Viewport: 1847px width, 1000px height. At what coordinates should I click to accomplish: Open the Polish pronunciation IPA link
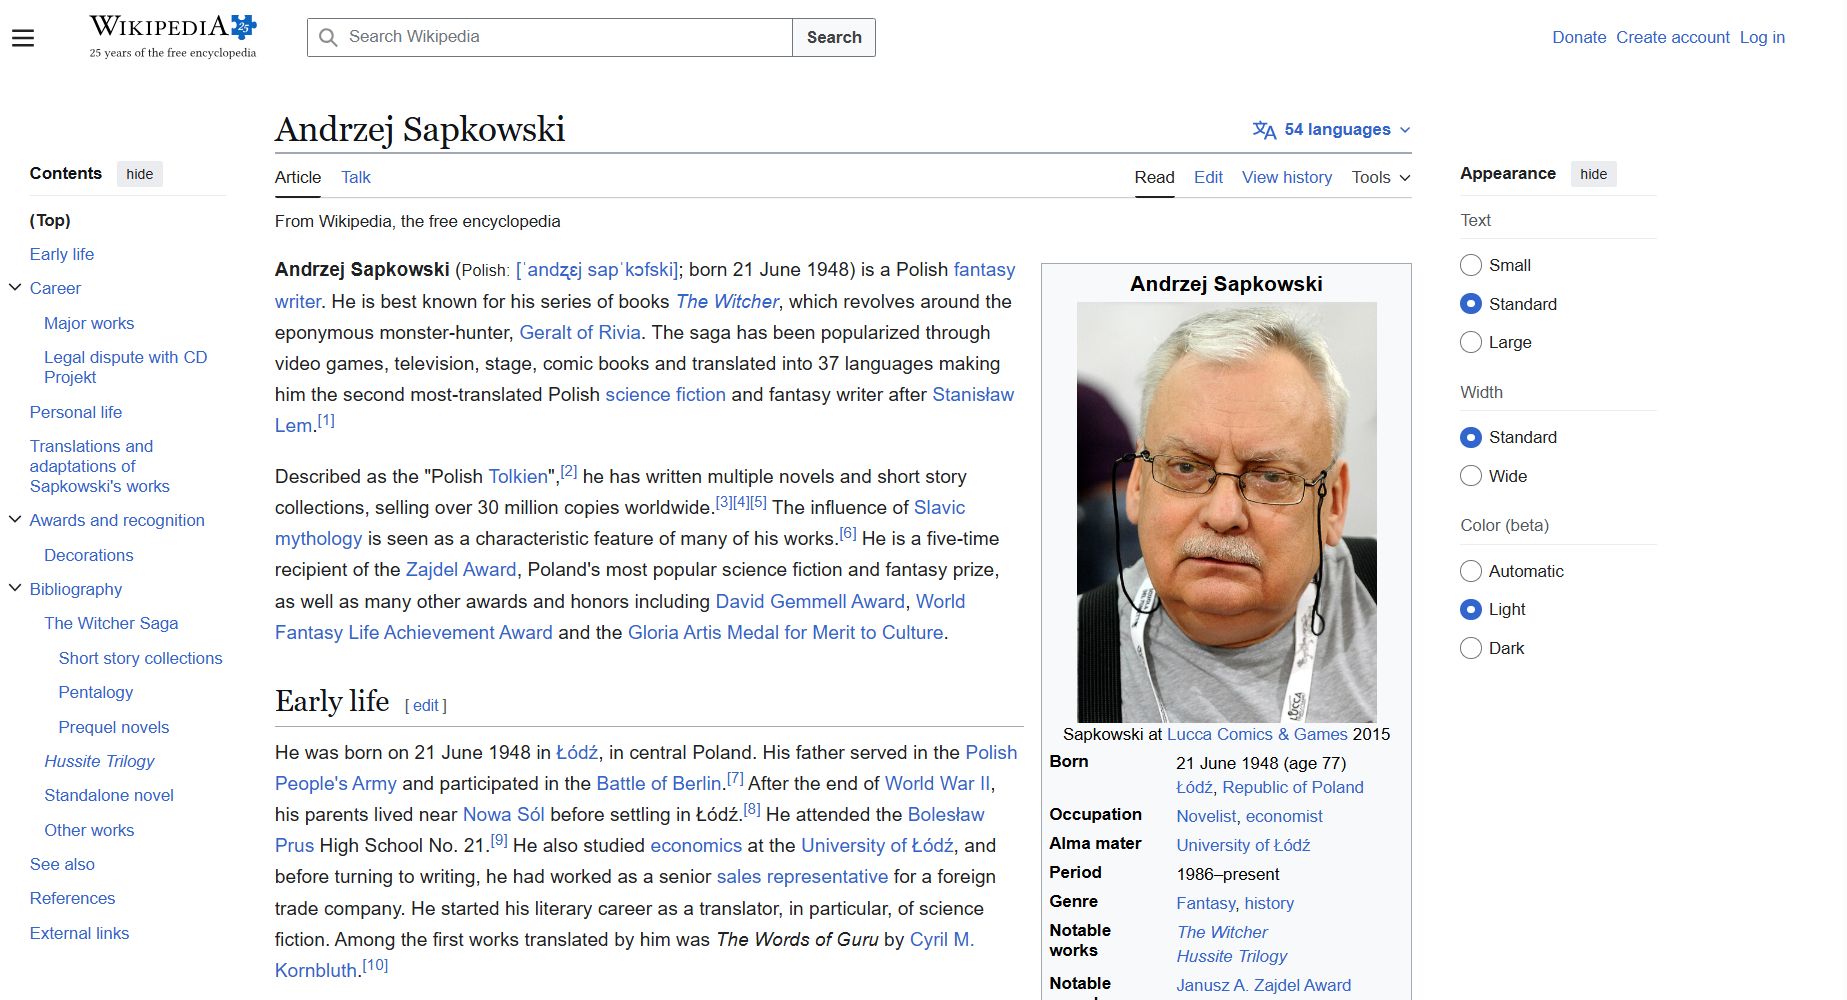coord(597,270)
